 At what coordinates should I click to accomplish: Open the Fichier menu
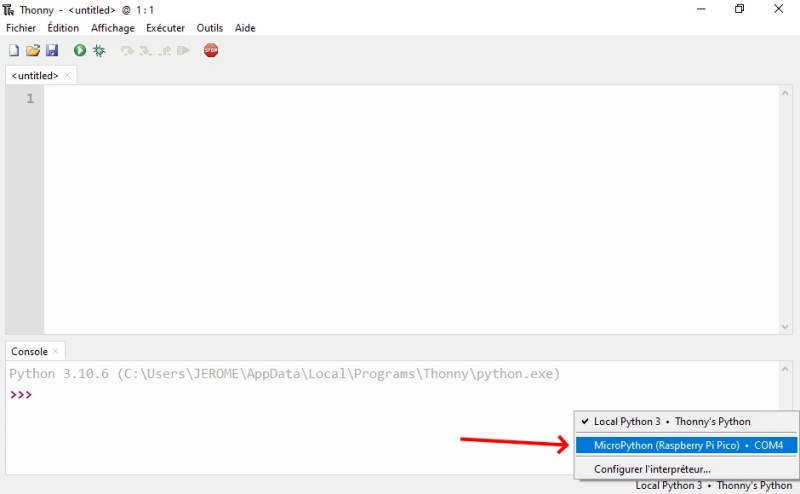click(21, 28)
